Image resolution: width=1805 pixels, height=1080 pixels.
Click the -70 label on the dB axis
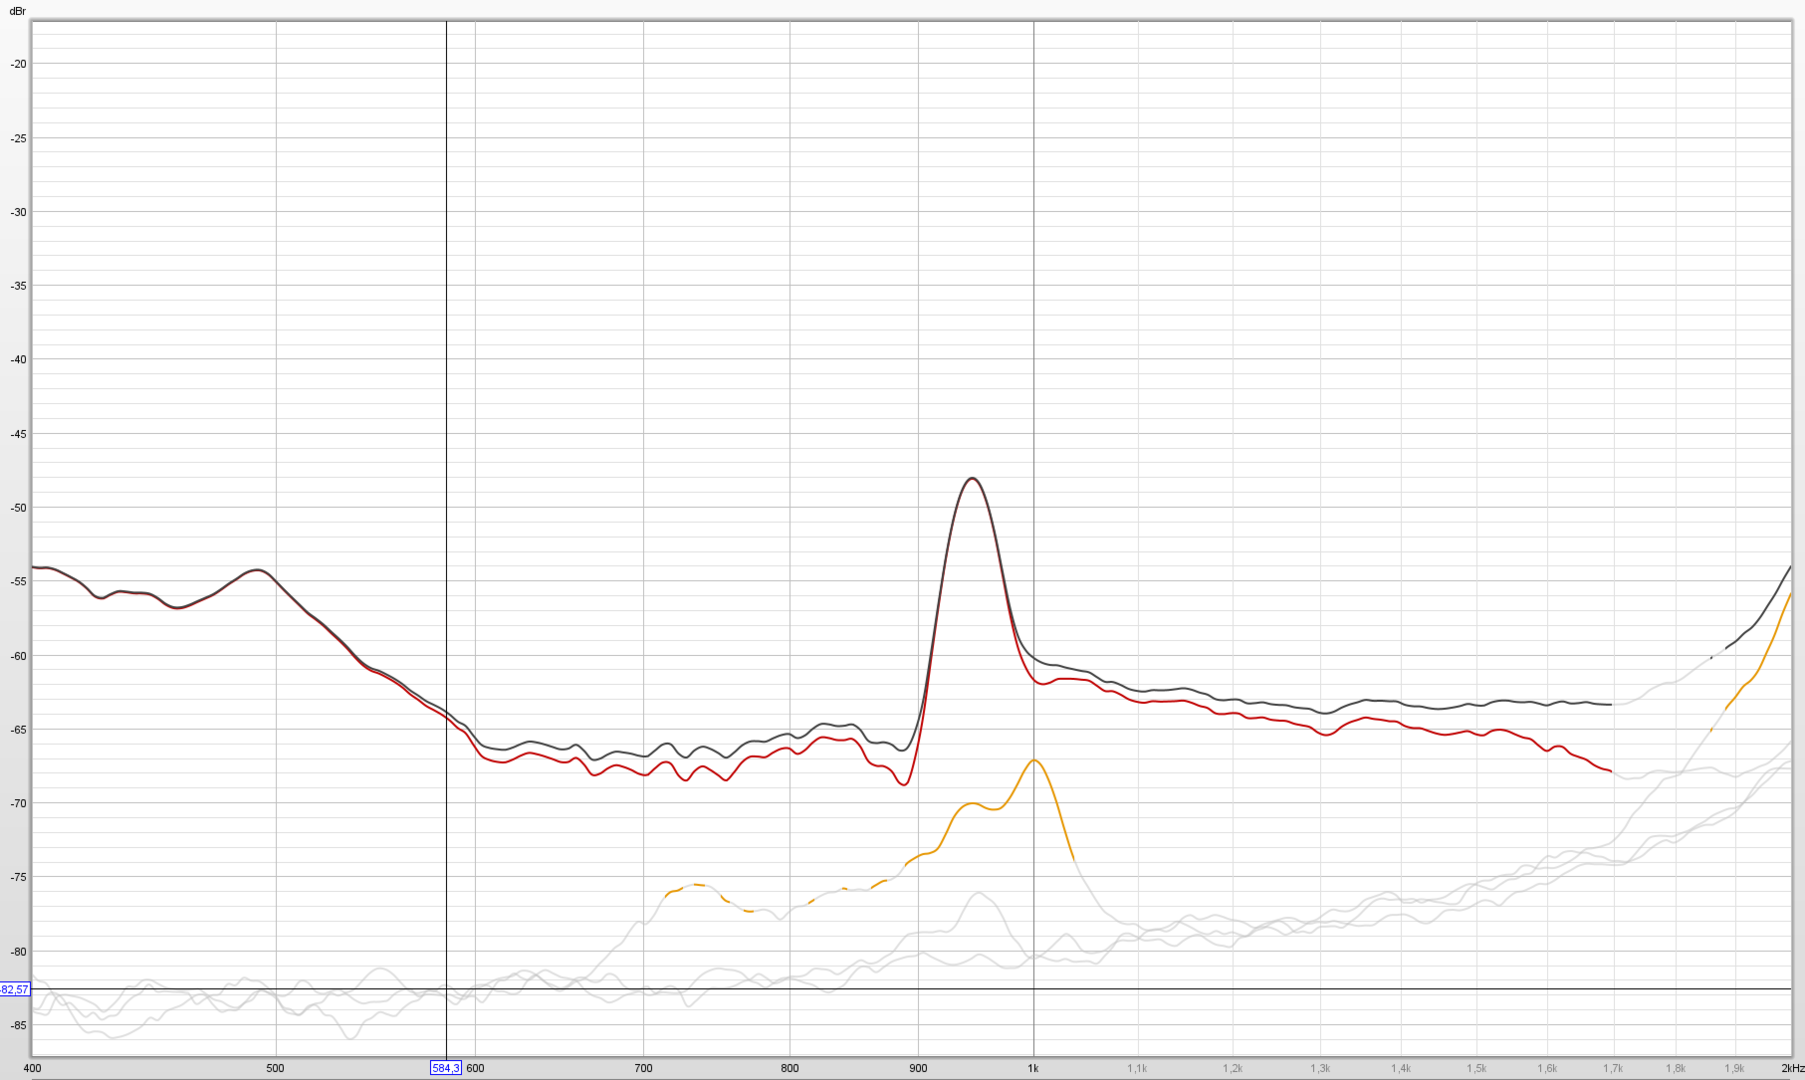coord(18,804)
